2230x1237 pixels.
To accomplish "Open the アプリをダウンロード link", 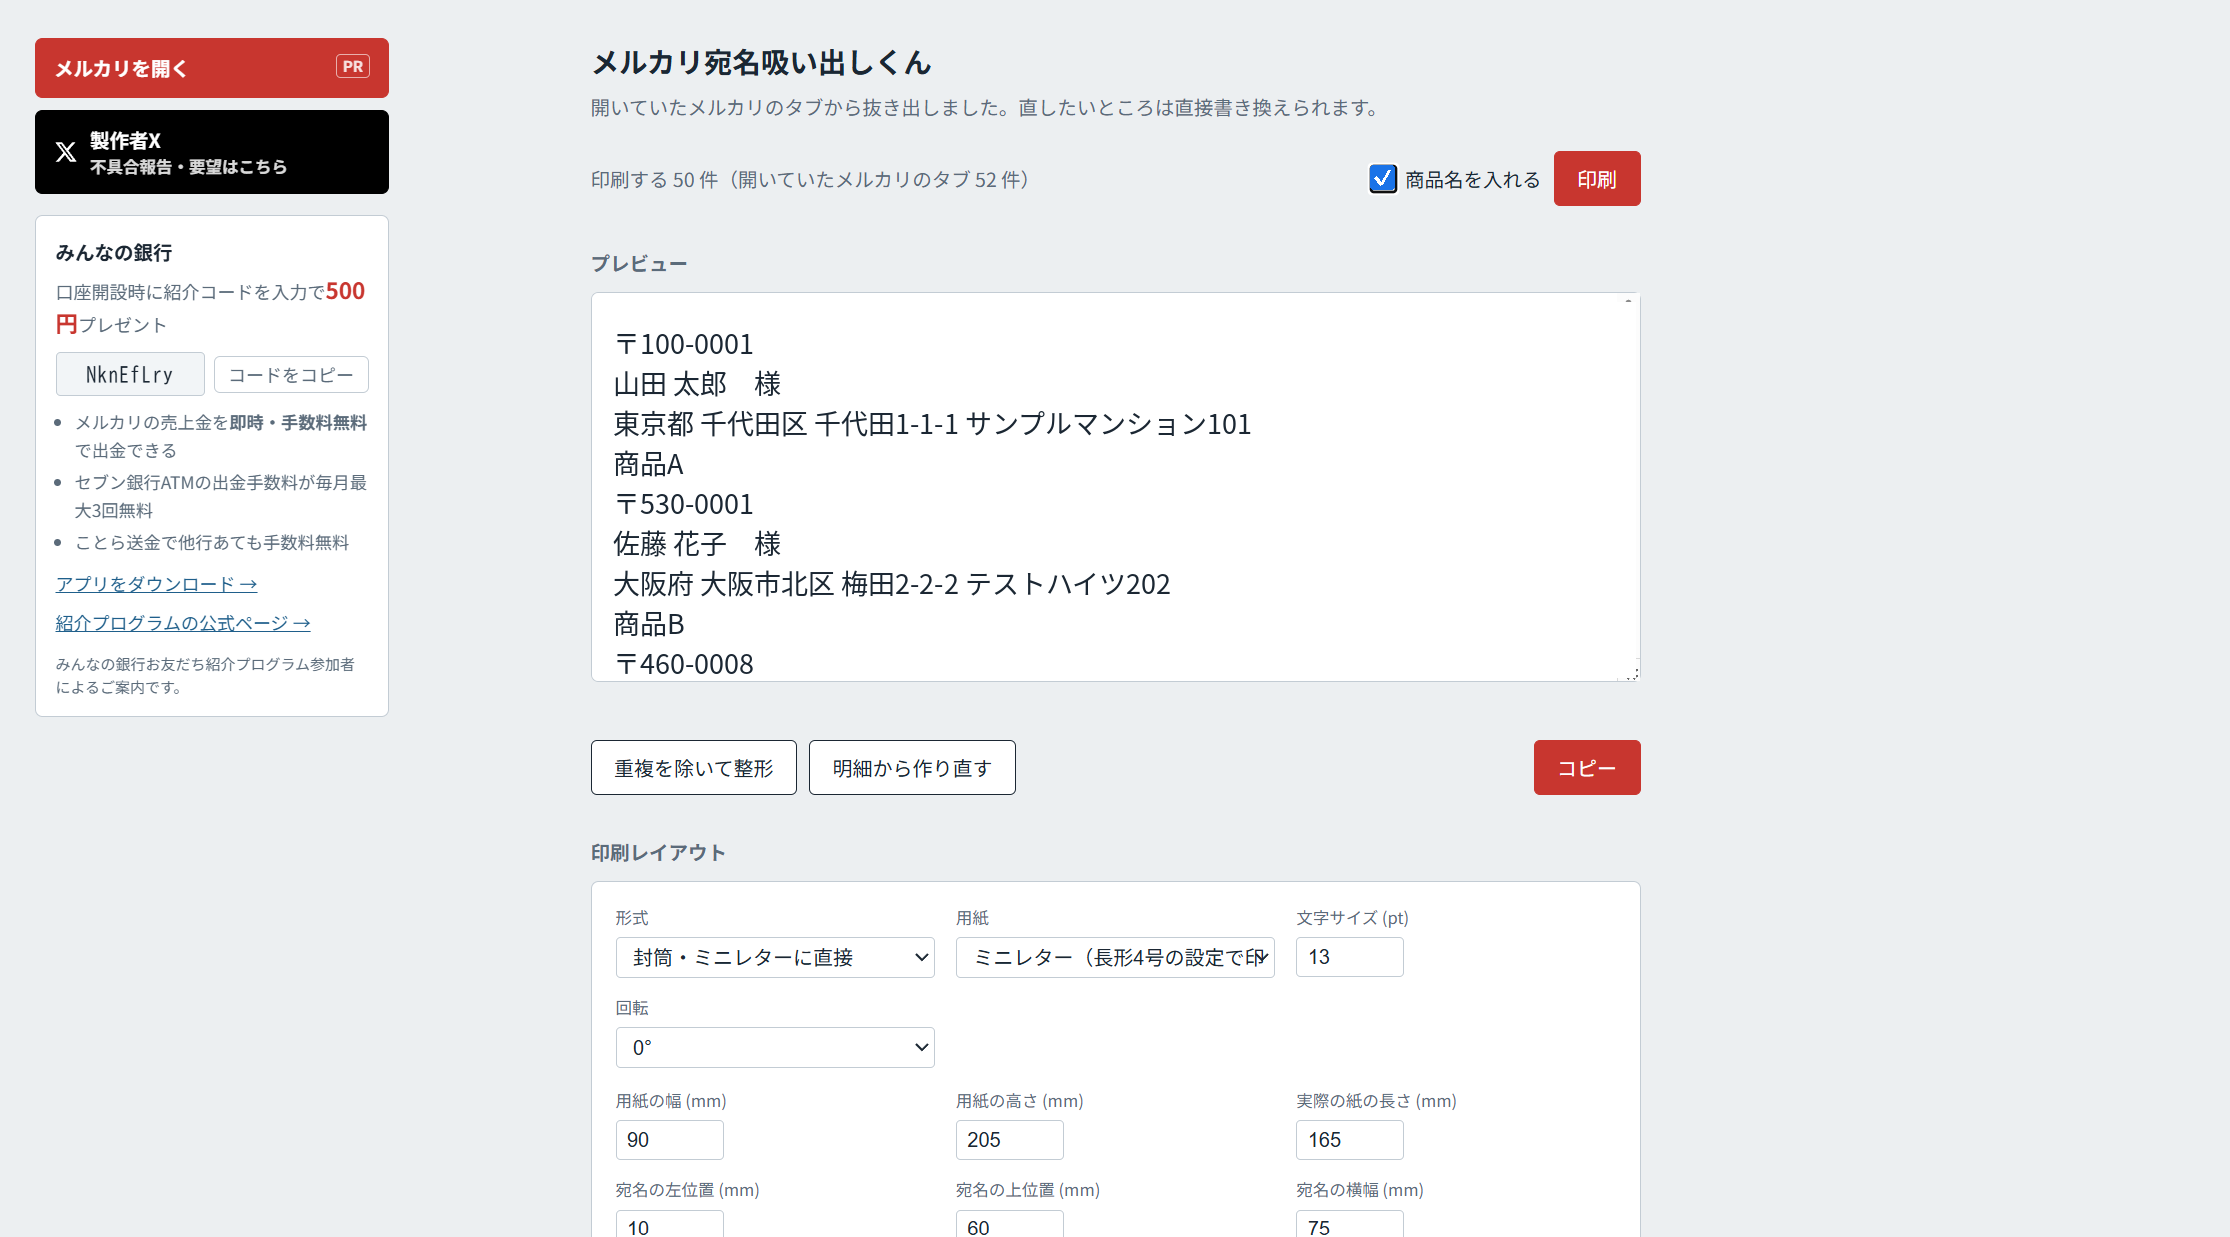I will click(156, 584).
